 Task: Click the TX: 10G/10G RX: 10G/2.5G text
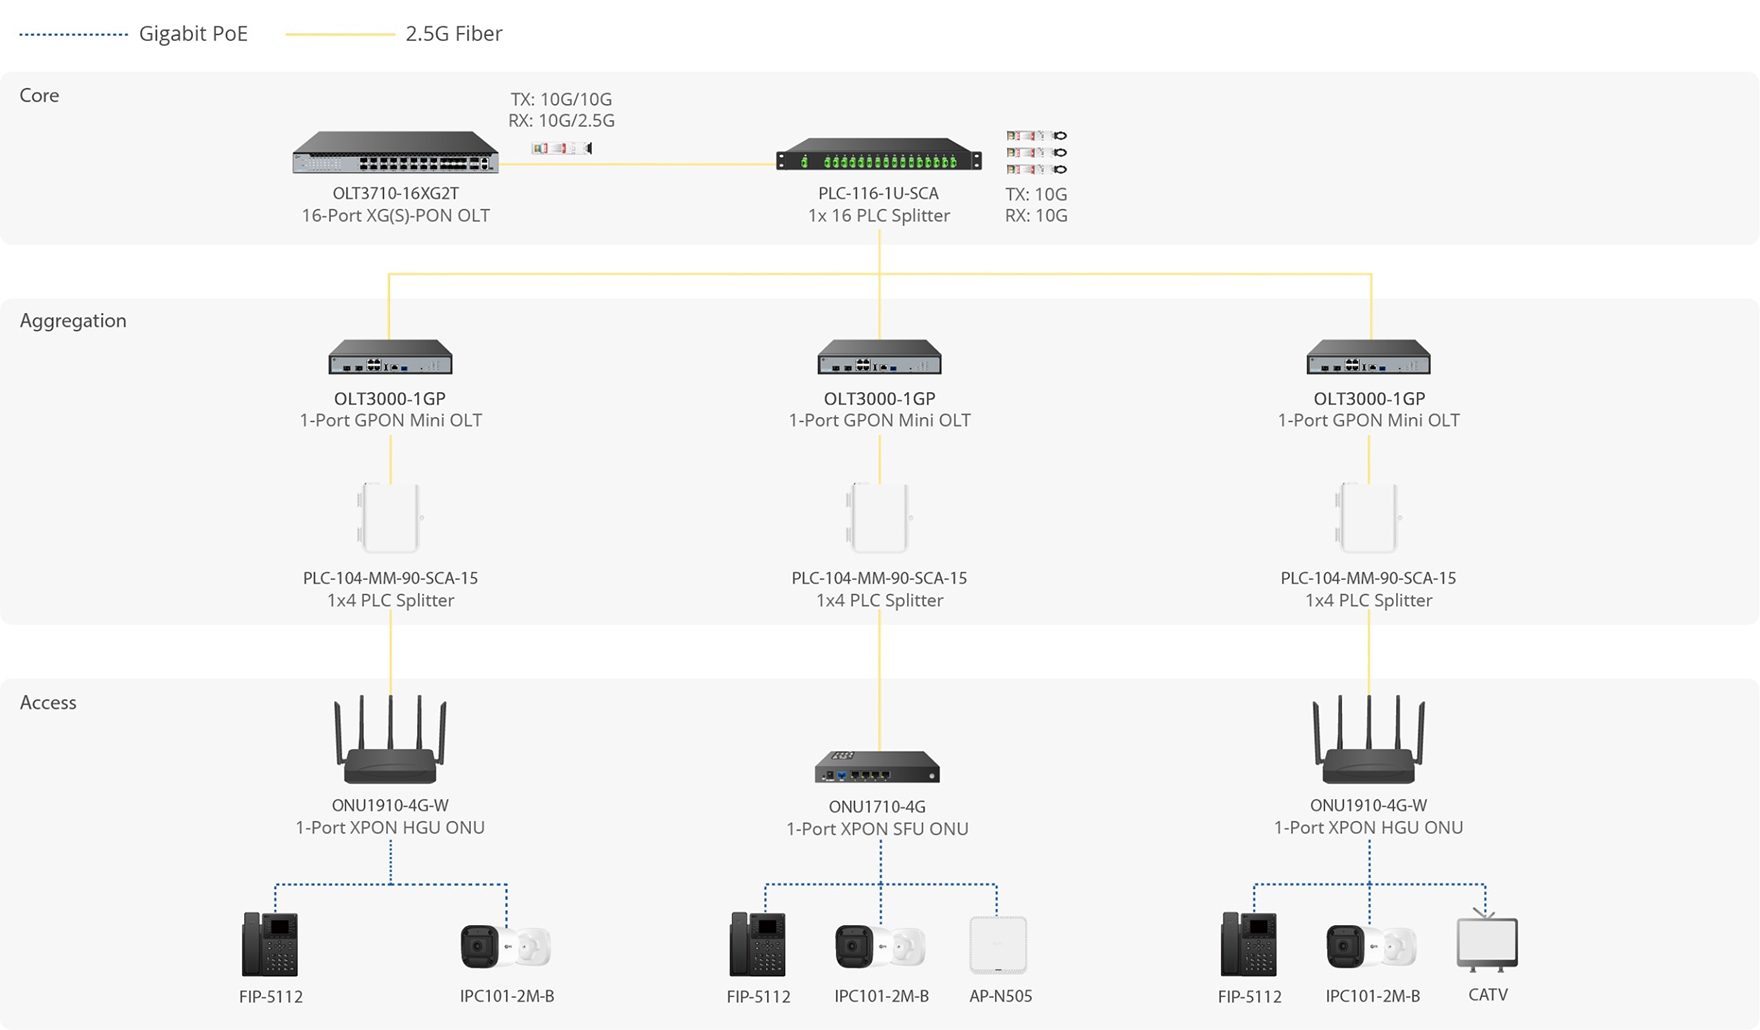[562, 110]
